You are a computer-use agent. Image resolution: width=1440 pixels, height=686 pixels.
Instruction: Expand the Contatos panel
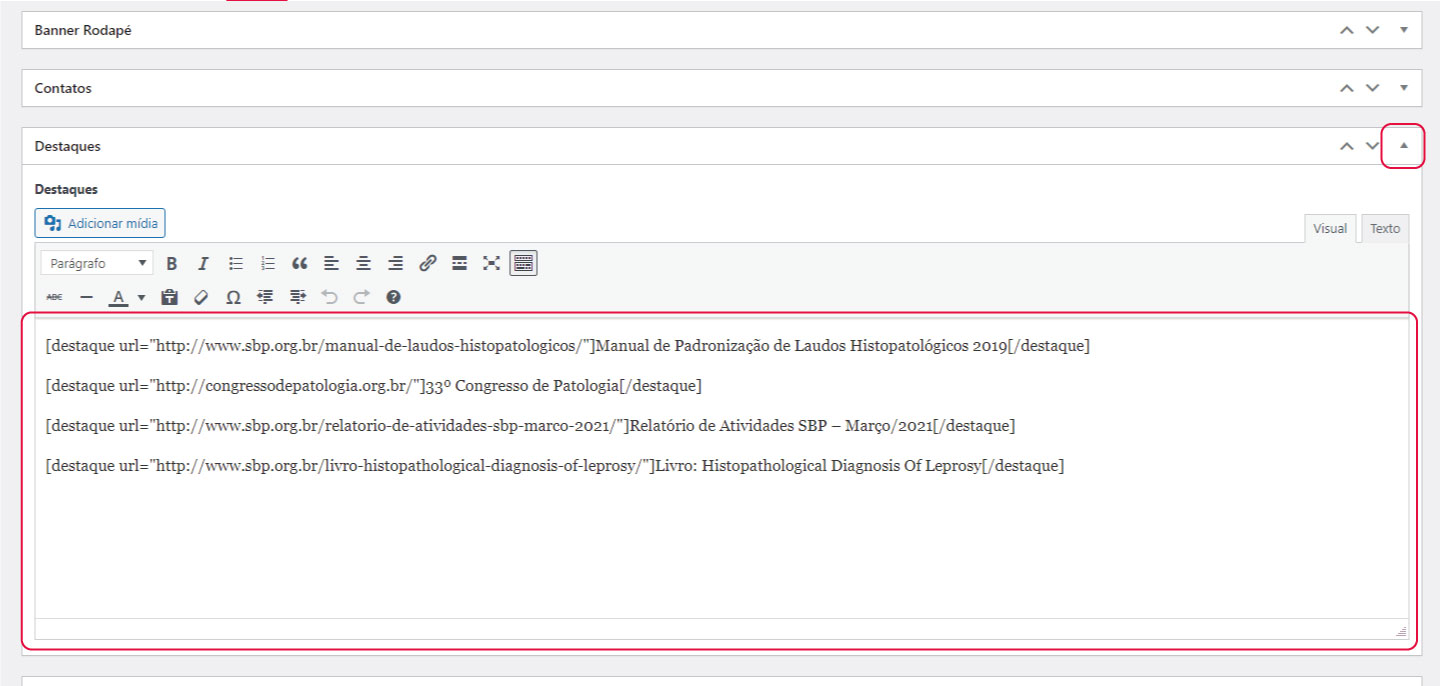click(1403, 88)
